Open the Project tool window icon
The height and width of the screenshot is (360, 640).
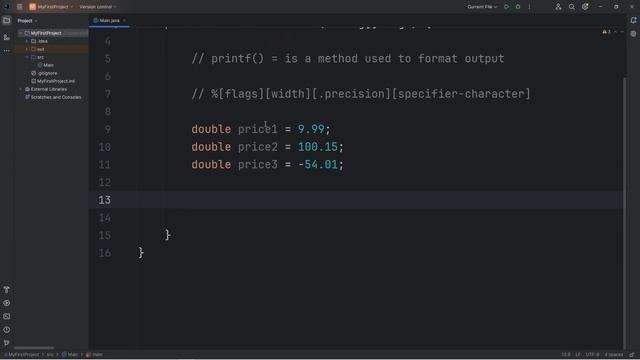click(7, 20)
